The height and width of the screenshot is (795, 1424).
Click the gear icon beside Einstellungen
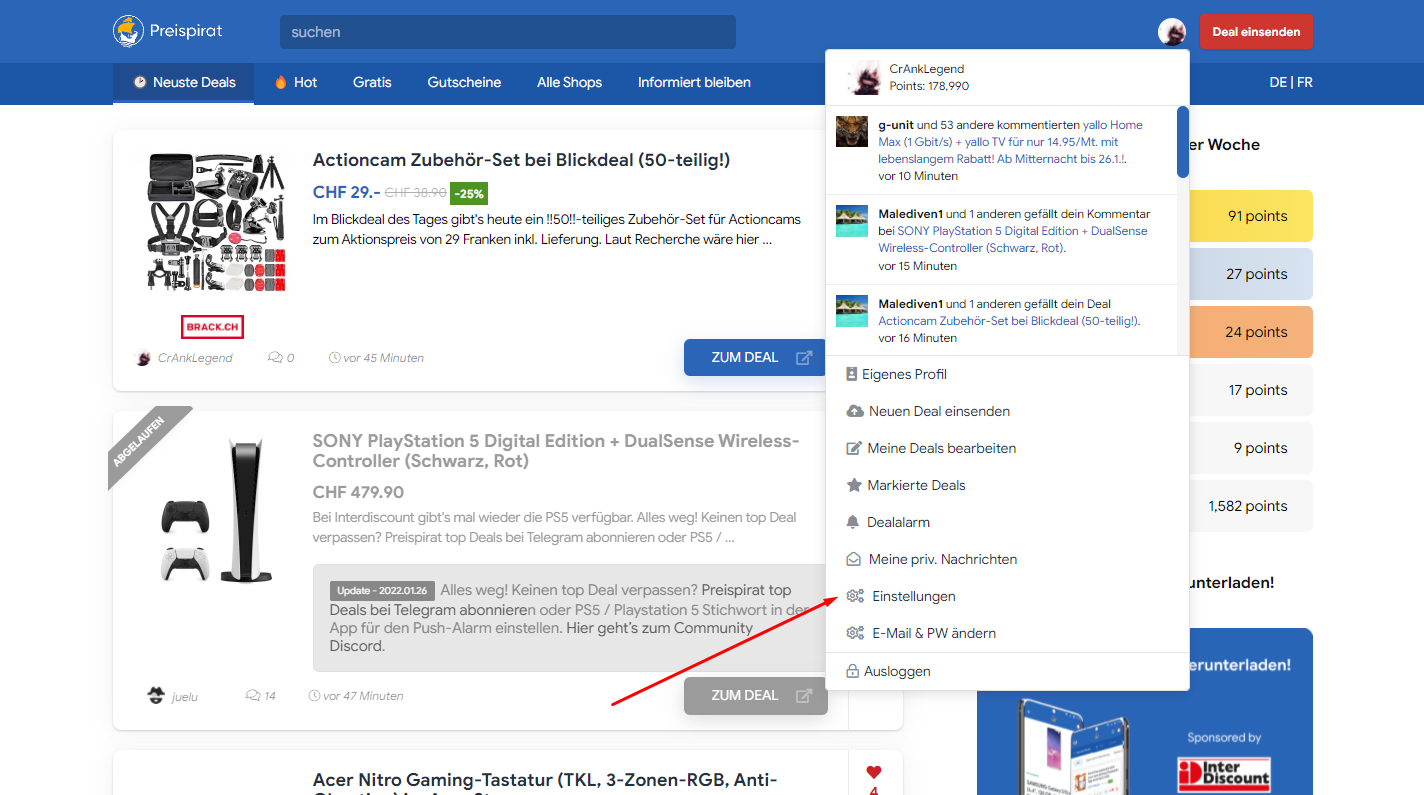point(854,596)
